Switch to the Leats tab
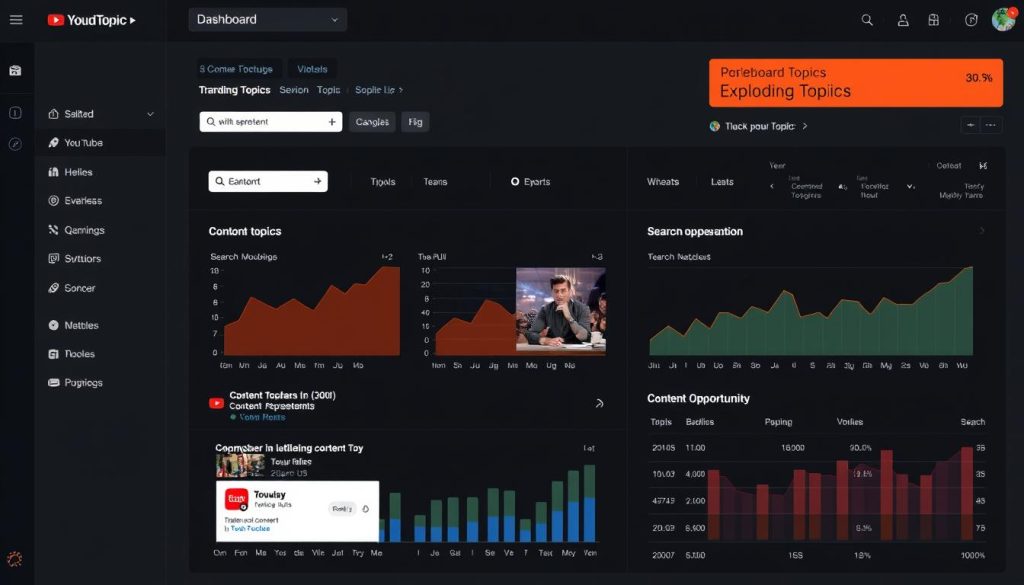Image resolution: width=1024 pixels, height=585 pixels. pos(722,181)
